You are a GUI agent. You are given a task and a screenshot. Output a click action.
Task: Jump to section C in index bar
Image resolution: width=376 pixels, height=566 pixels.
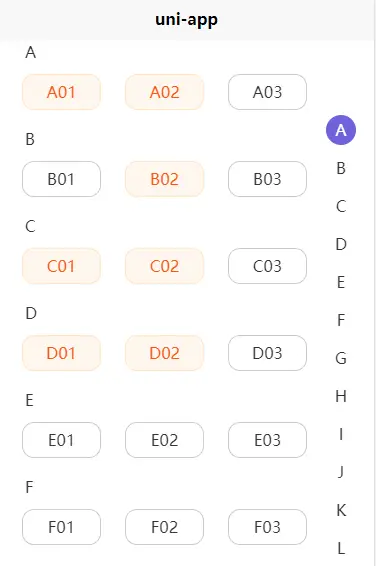pyautogui.click(x=341, y=206)
